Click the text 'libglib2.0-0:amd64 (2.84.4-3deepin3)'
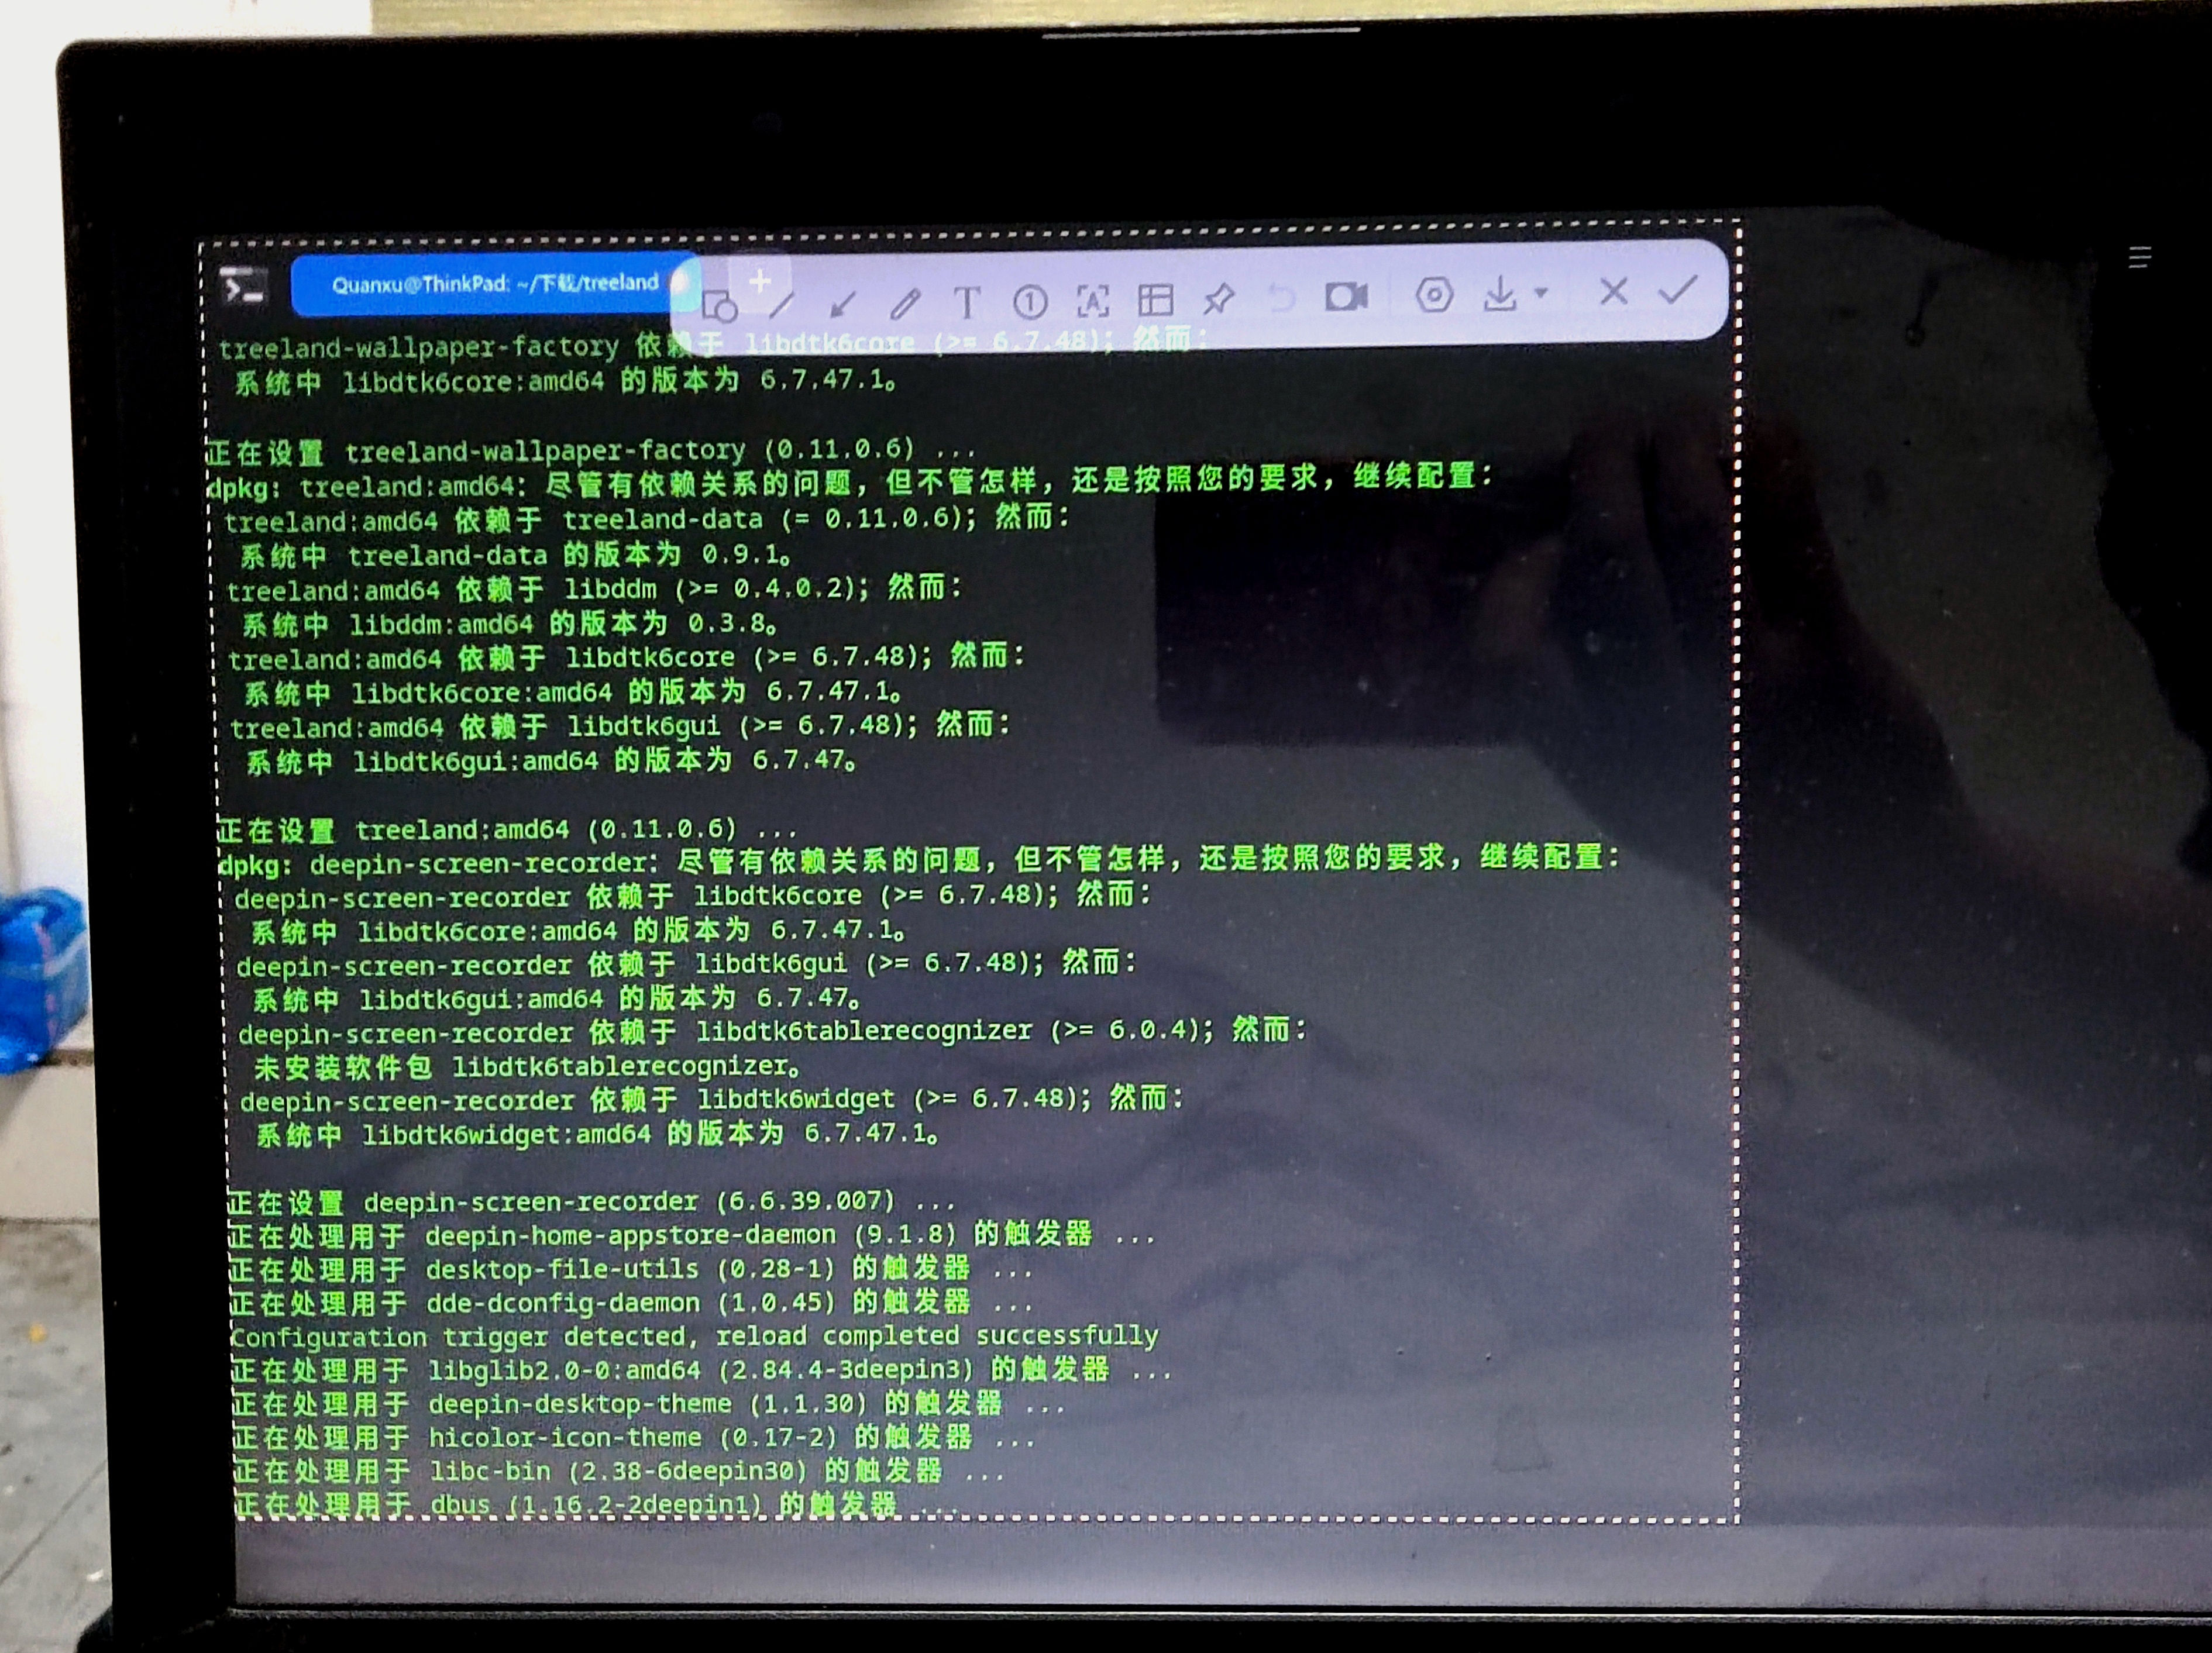2212x1653 pixels. pos(701,1370)
